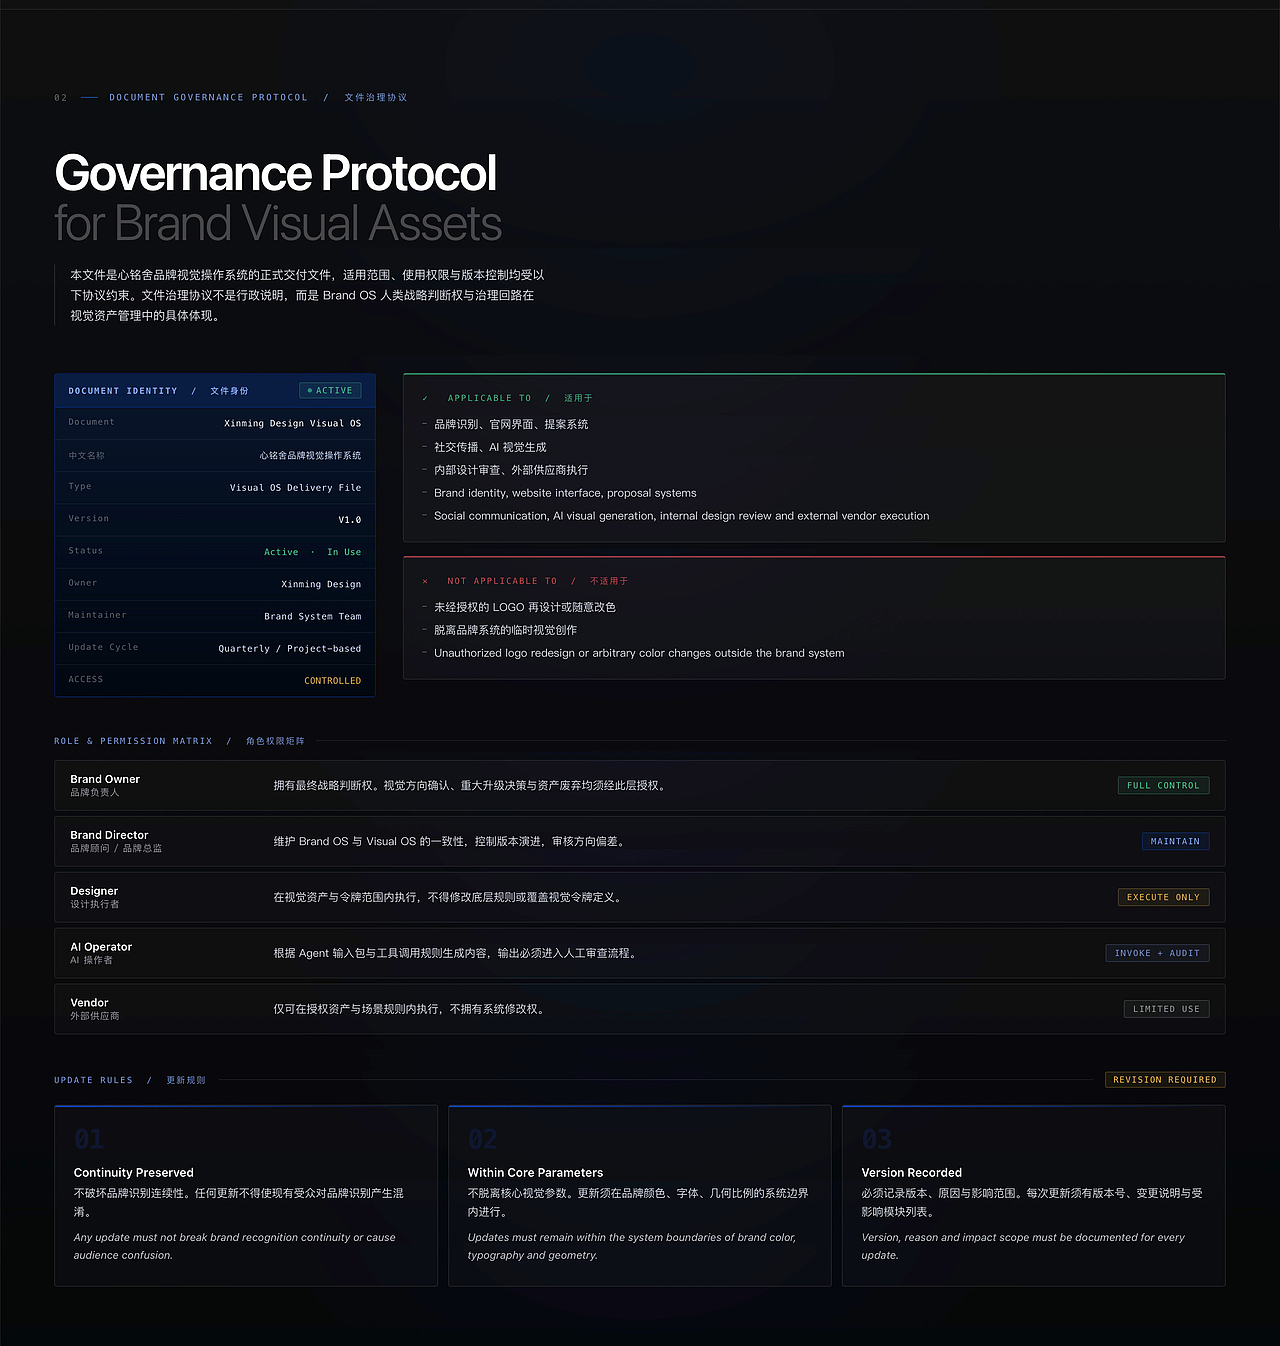Click the 'Brand System Team' maintainer value
The height and width of the screenshot is (1346, 1280).
313,617
